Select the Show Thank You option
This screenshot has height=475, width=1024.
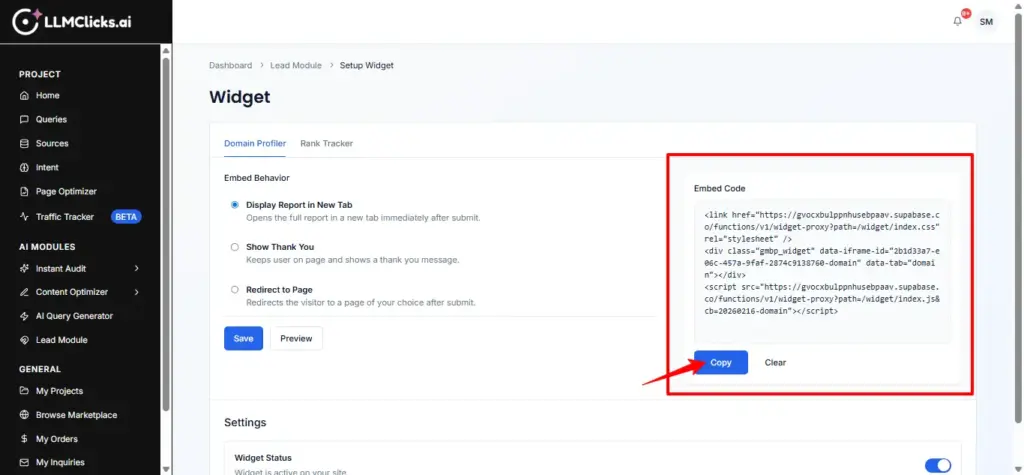click(x=235, y=247)
